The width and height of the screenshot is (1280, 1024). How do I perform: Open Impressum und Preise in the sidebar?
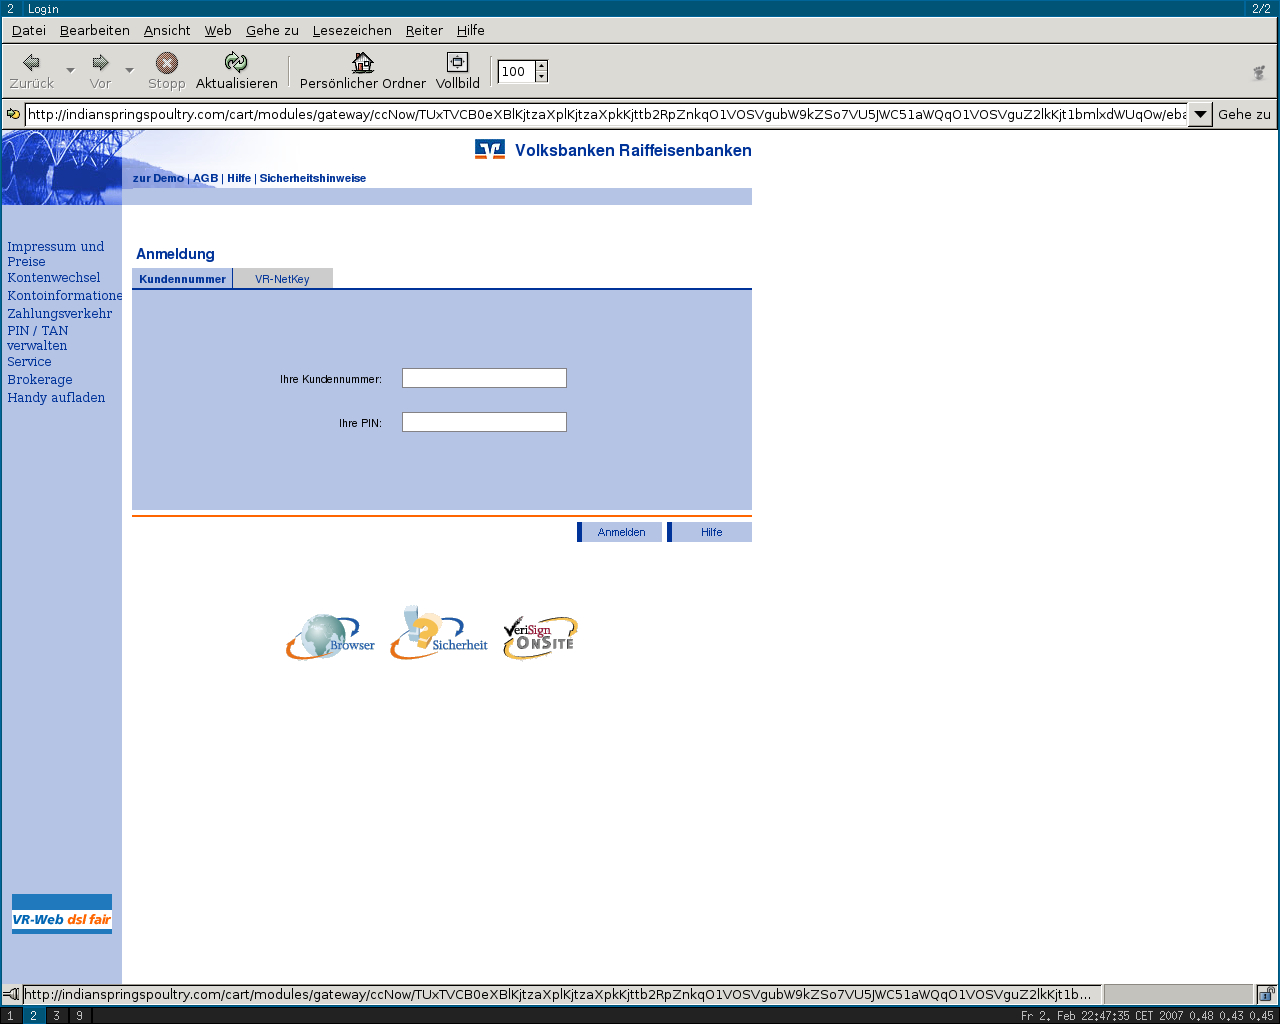click(x=56, y=254)
